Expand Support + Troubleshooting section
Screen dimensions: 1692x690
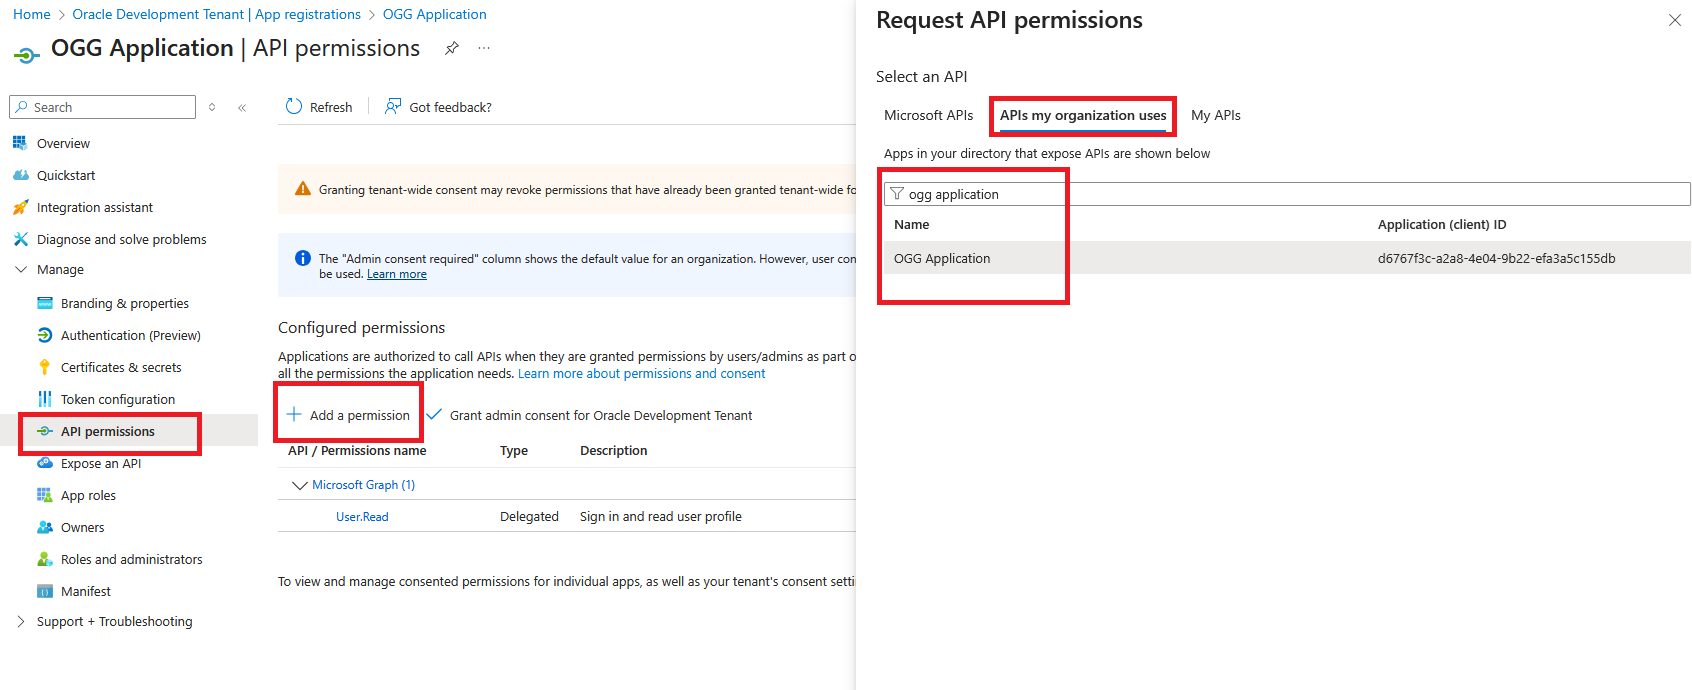21,621
